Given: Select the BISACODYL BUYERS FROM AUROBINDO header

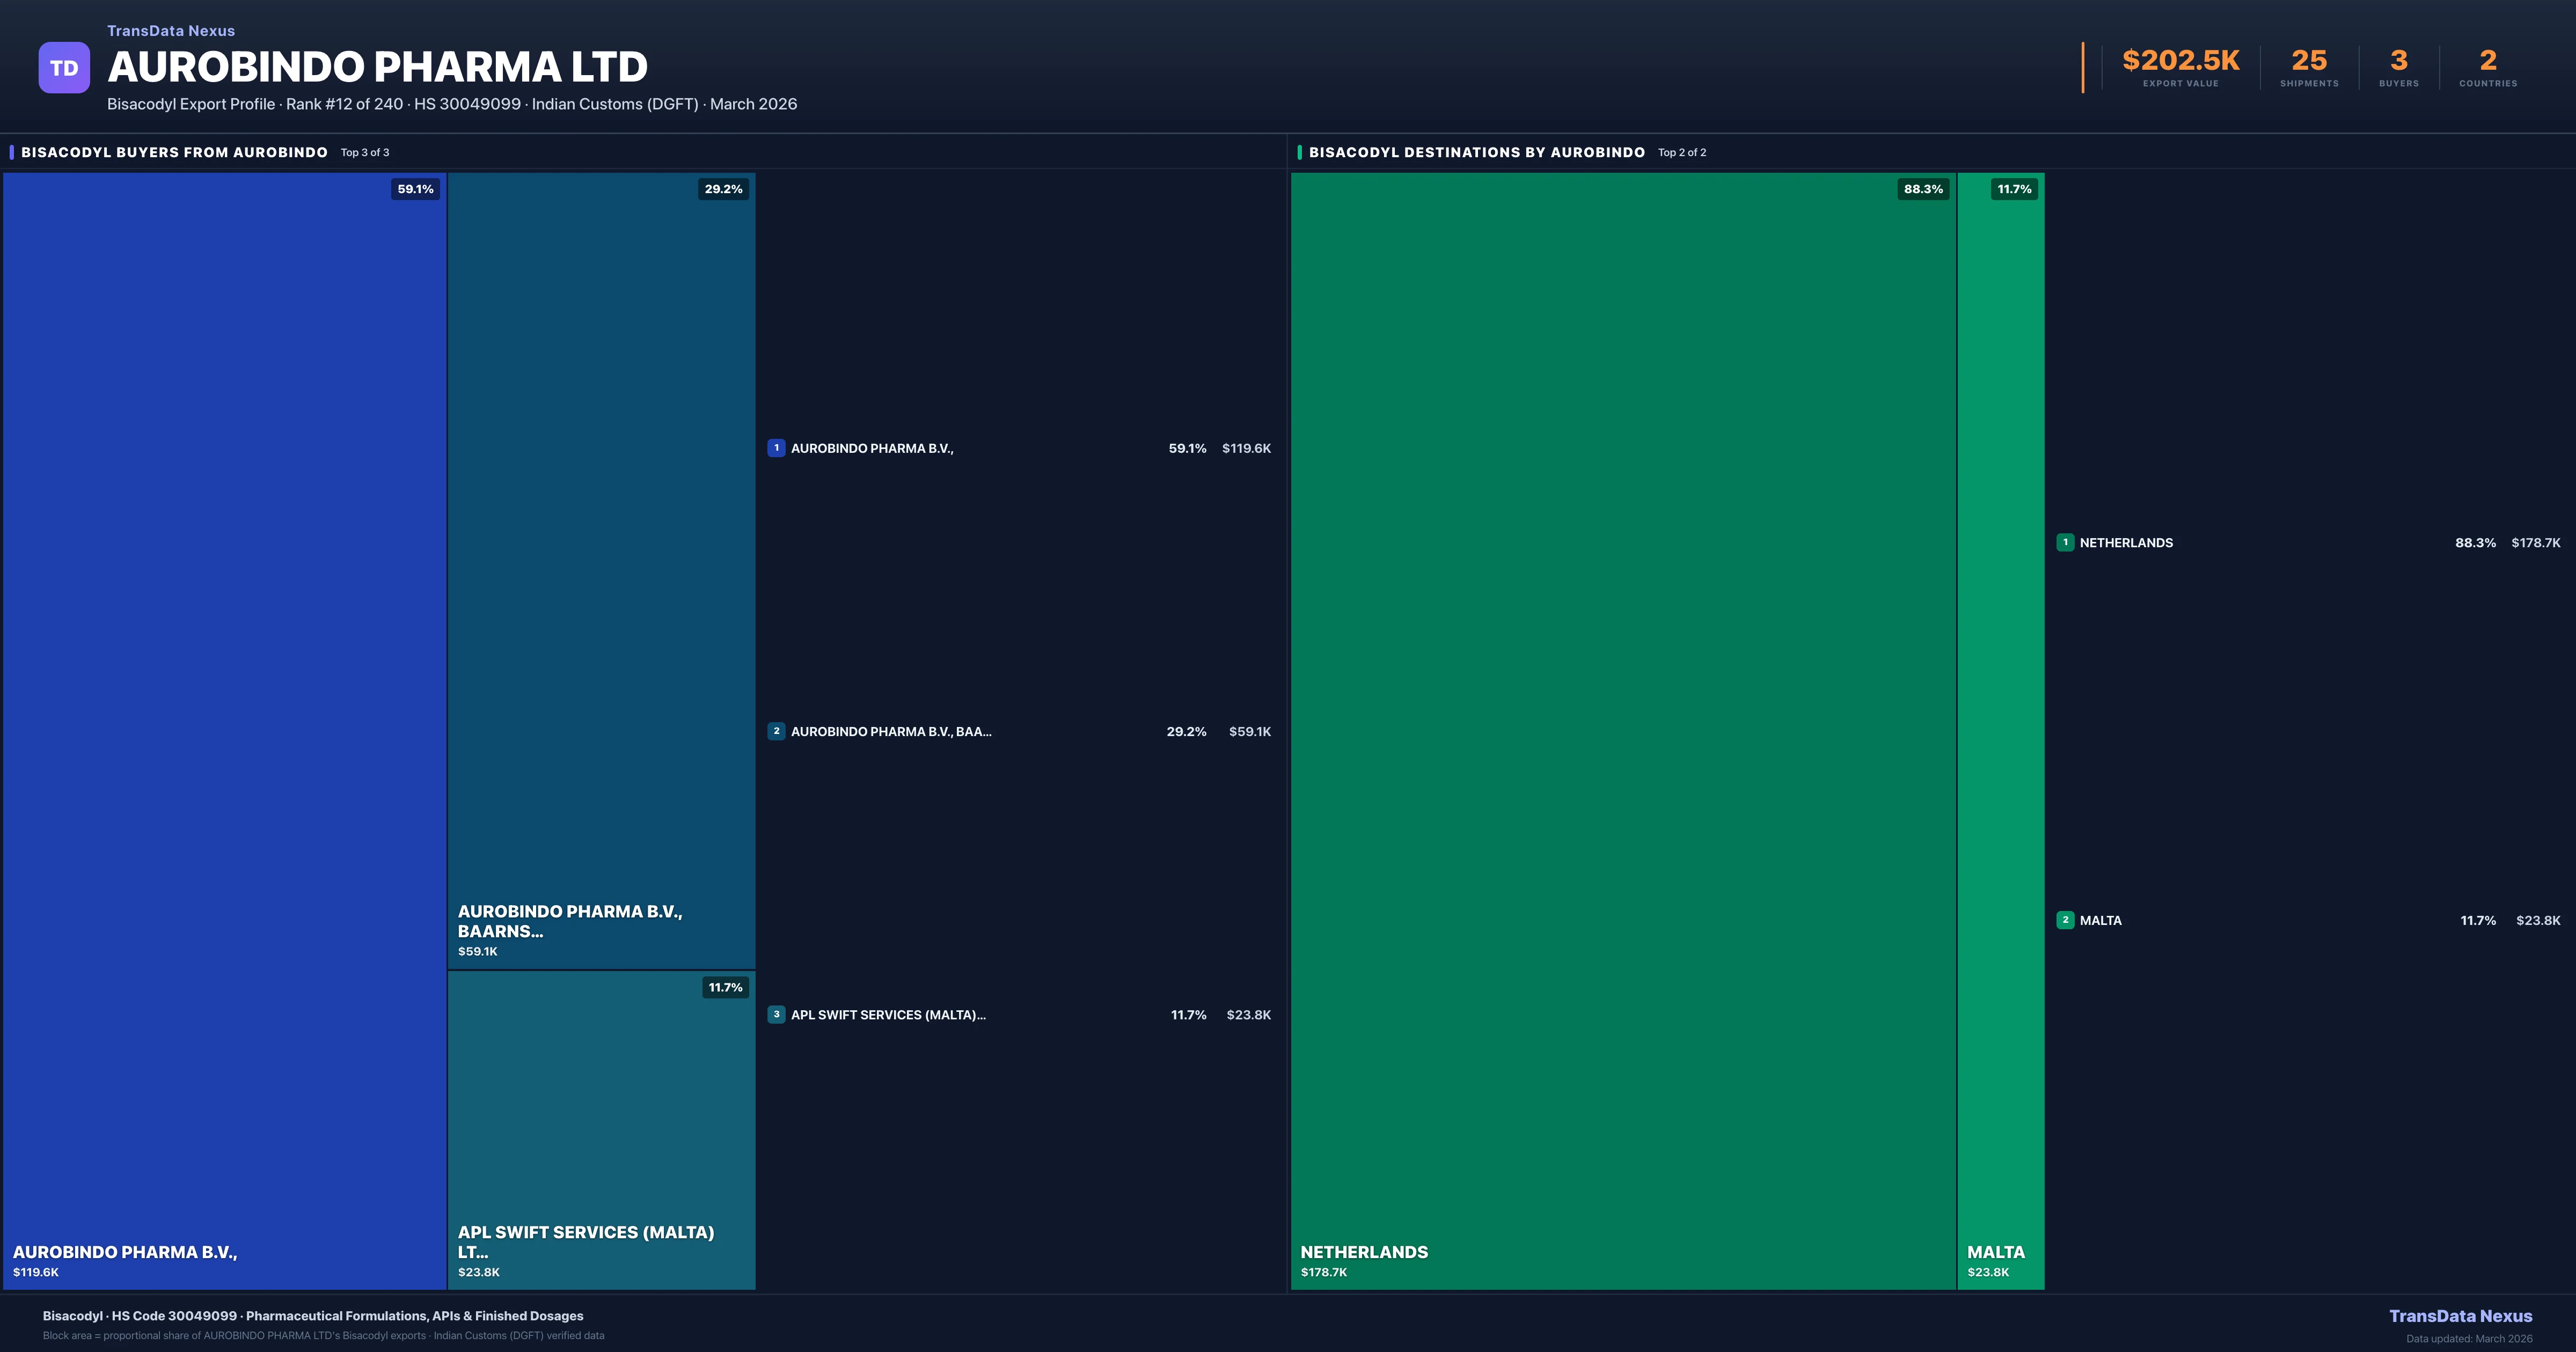Looking at the screenshot, I should pos(174,152).
